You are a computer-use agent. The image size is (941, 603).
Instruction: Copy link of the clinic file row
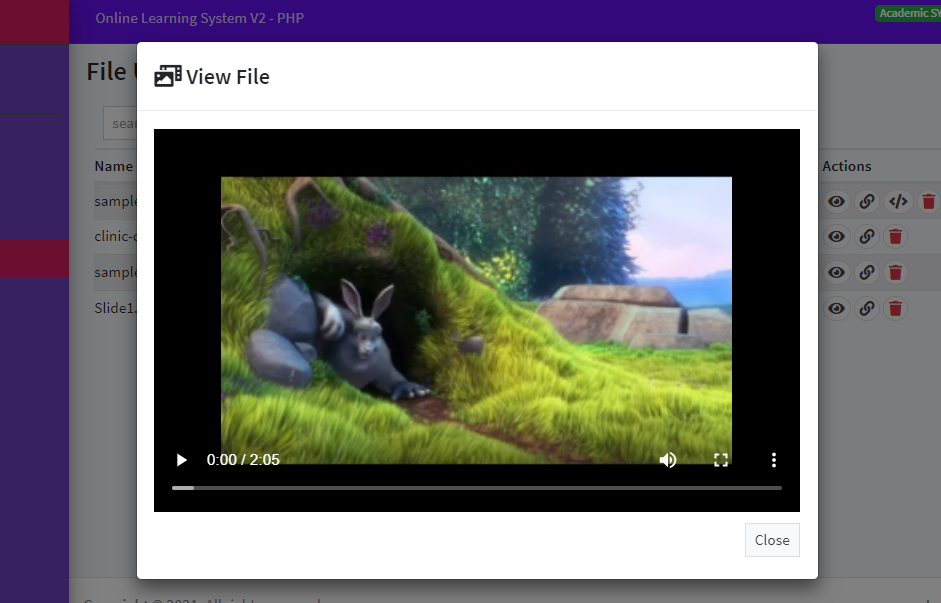867,236
